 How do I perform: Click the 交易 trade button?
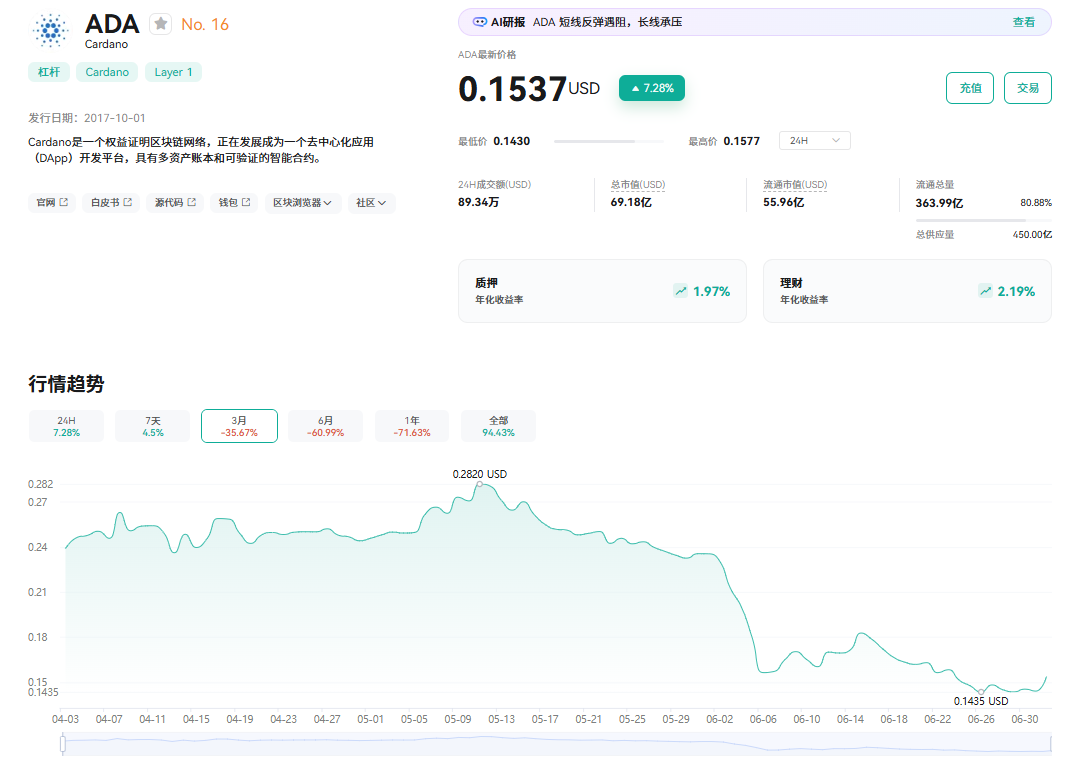coord(1028,88)
